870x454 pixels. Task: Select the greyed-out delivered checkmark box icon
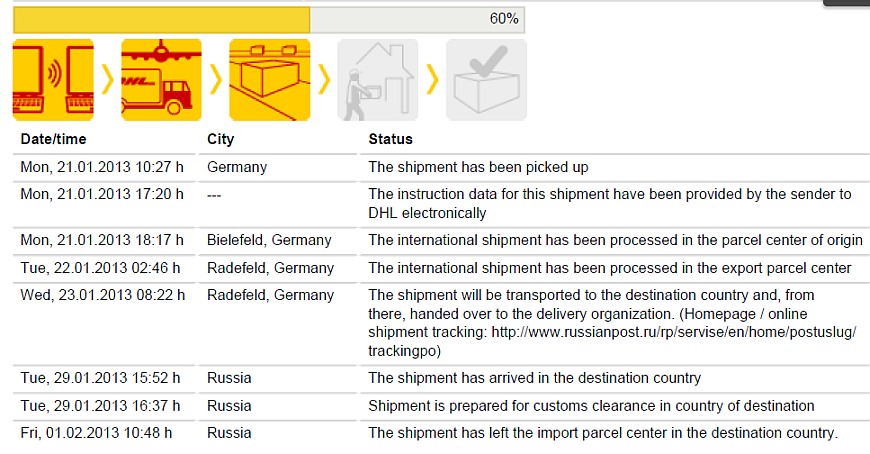[486, 80]
